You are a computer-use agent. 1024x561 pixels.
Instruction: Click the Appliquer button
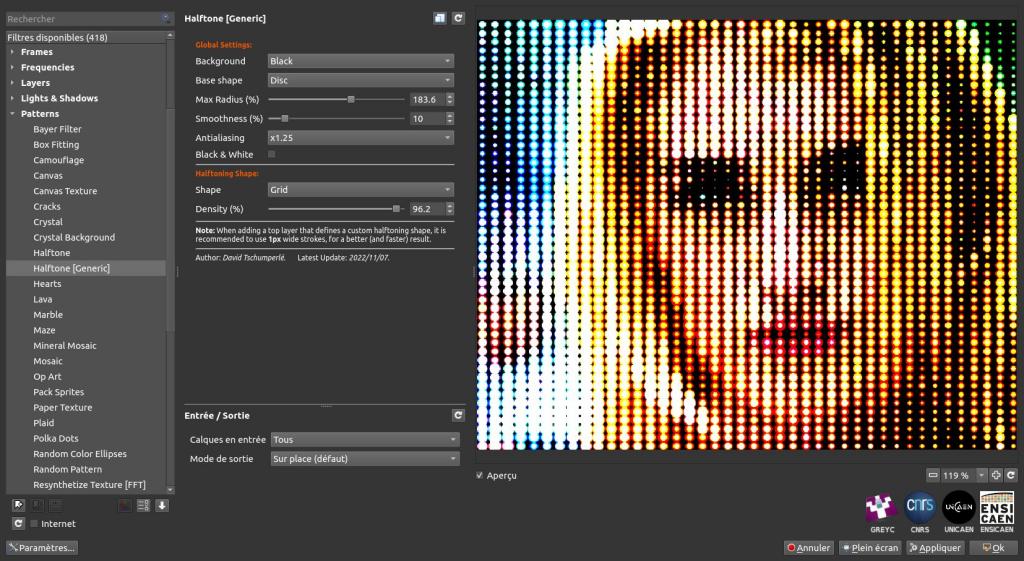click(x=935, y=548)
